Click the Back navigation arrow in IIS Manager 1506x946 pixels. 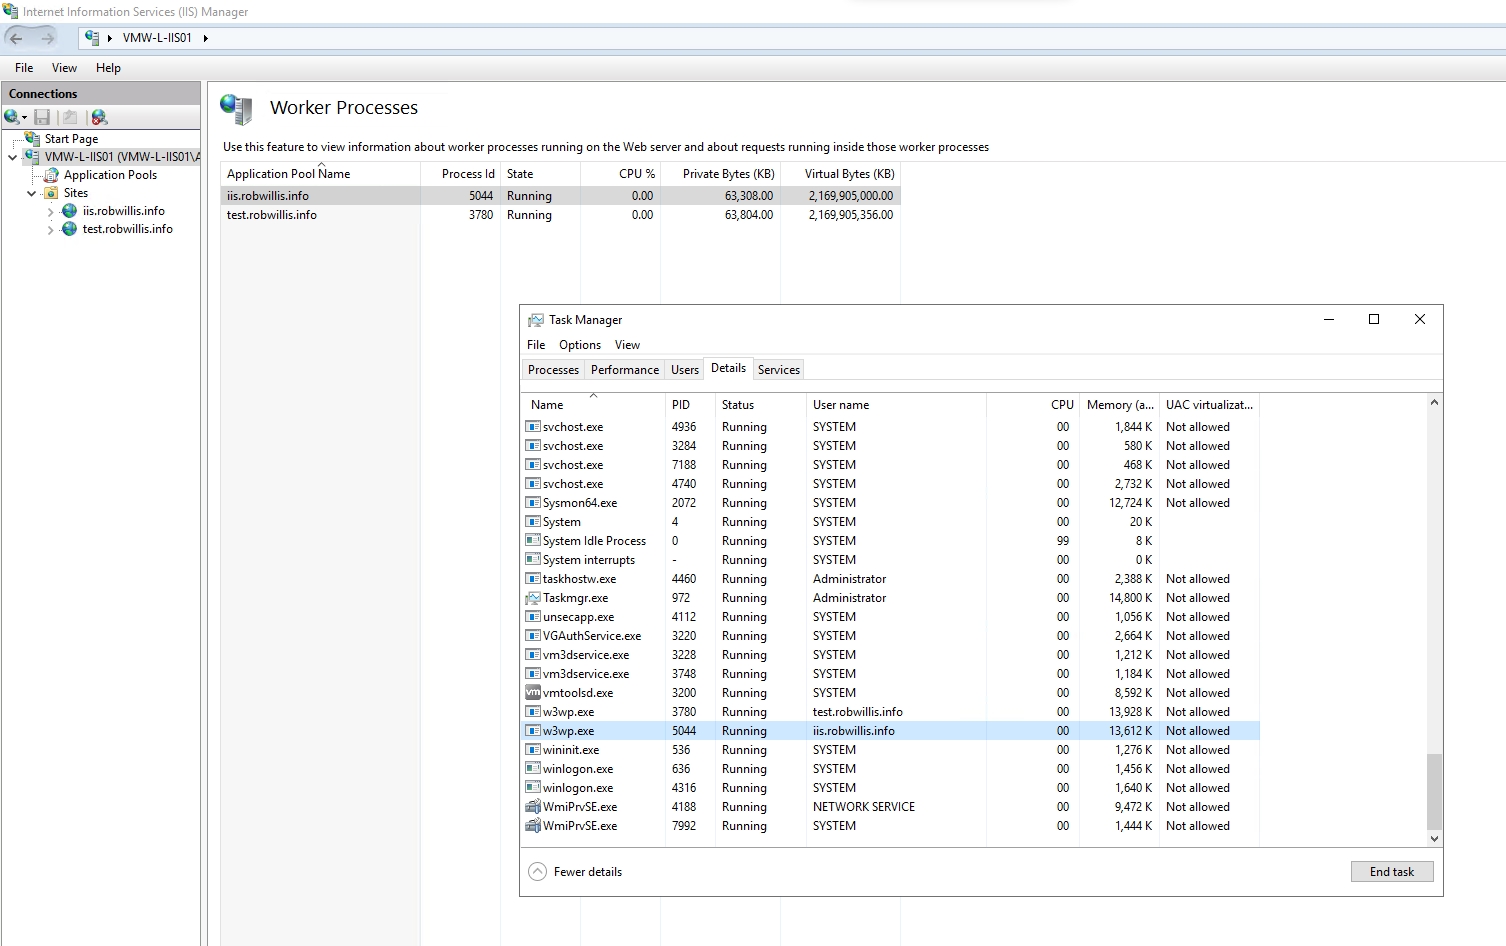click(x=16, y=38)
